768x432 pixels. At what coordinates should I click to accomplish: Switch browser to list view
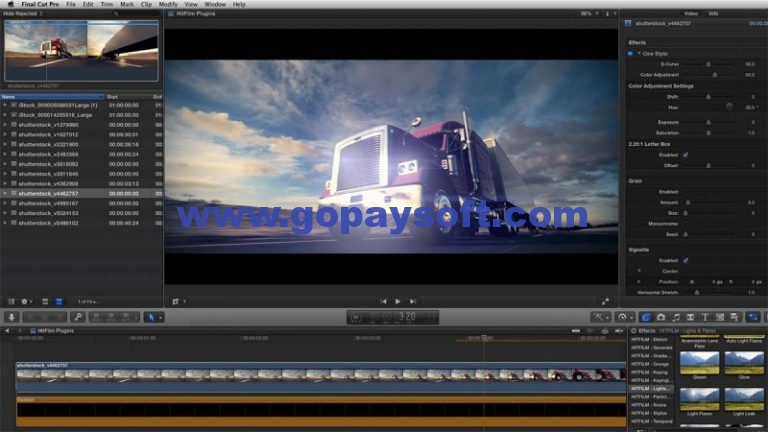[59, 302]
